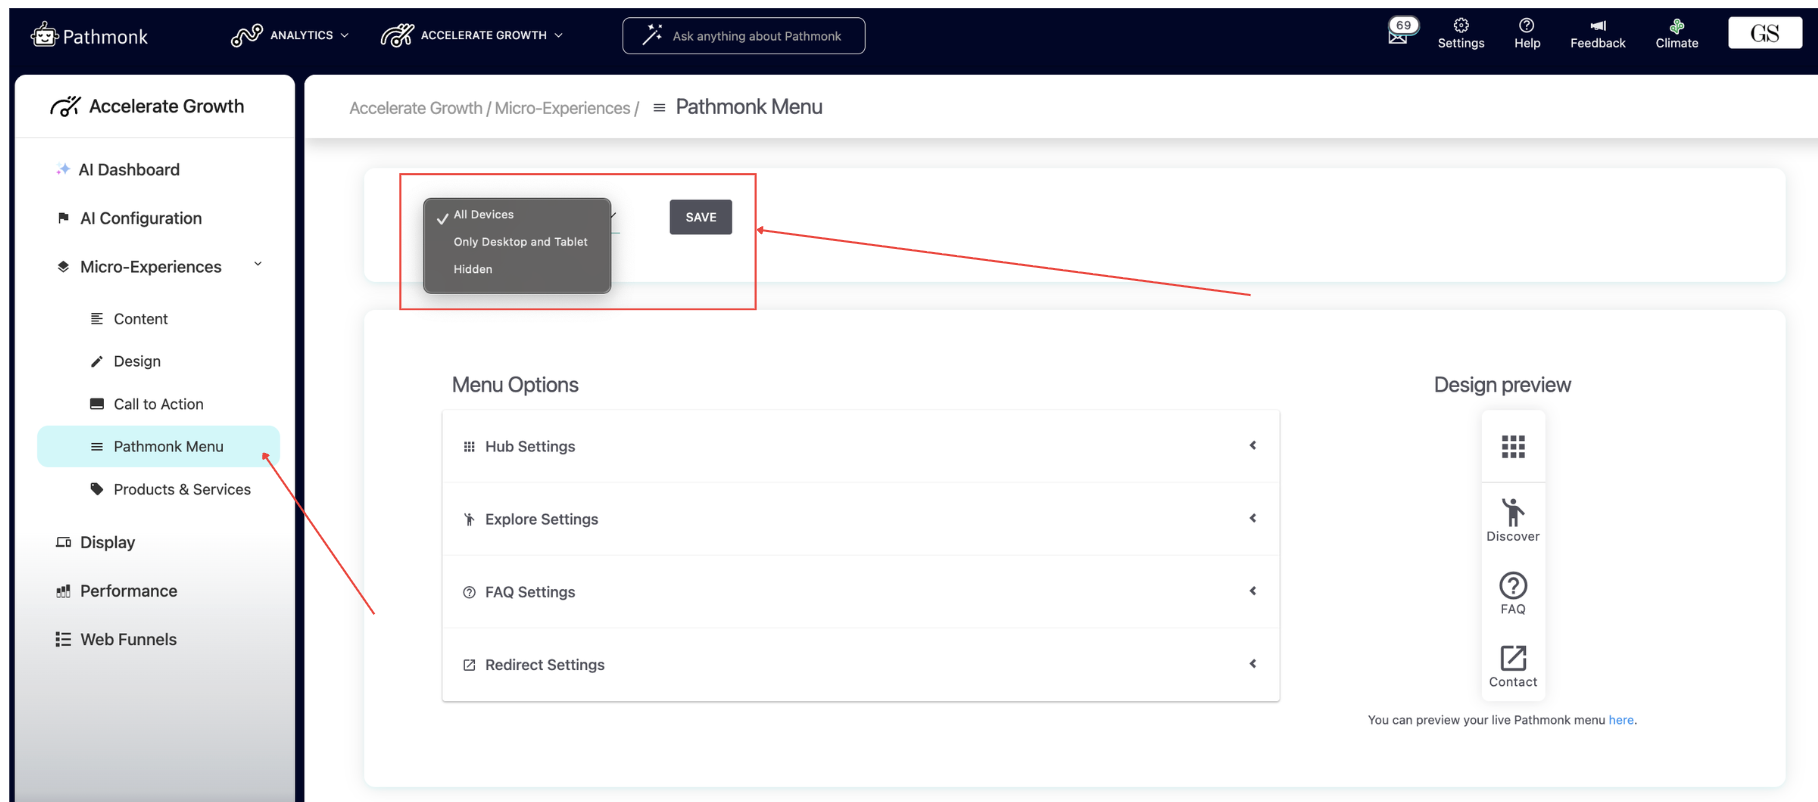The width and height of the screenshot is (1818, 802).
Task: Open Call to Action sidebar item
Action: coord(158,404)
